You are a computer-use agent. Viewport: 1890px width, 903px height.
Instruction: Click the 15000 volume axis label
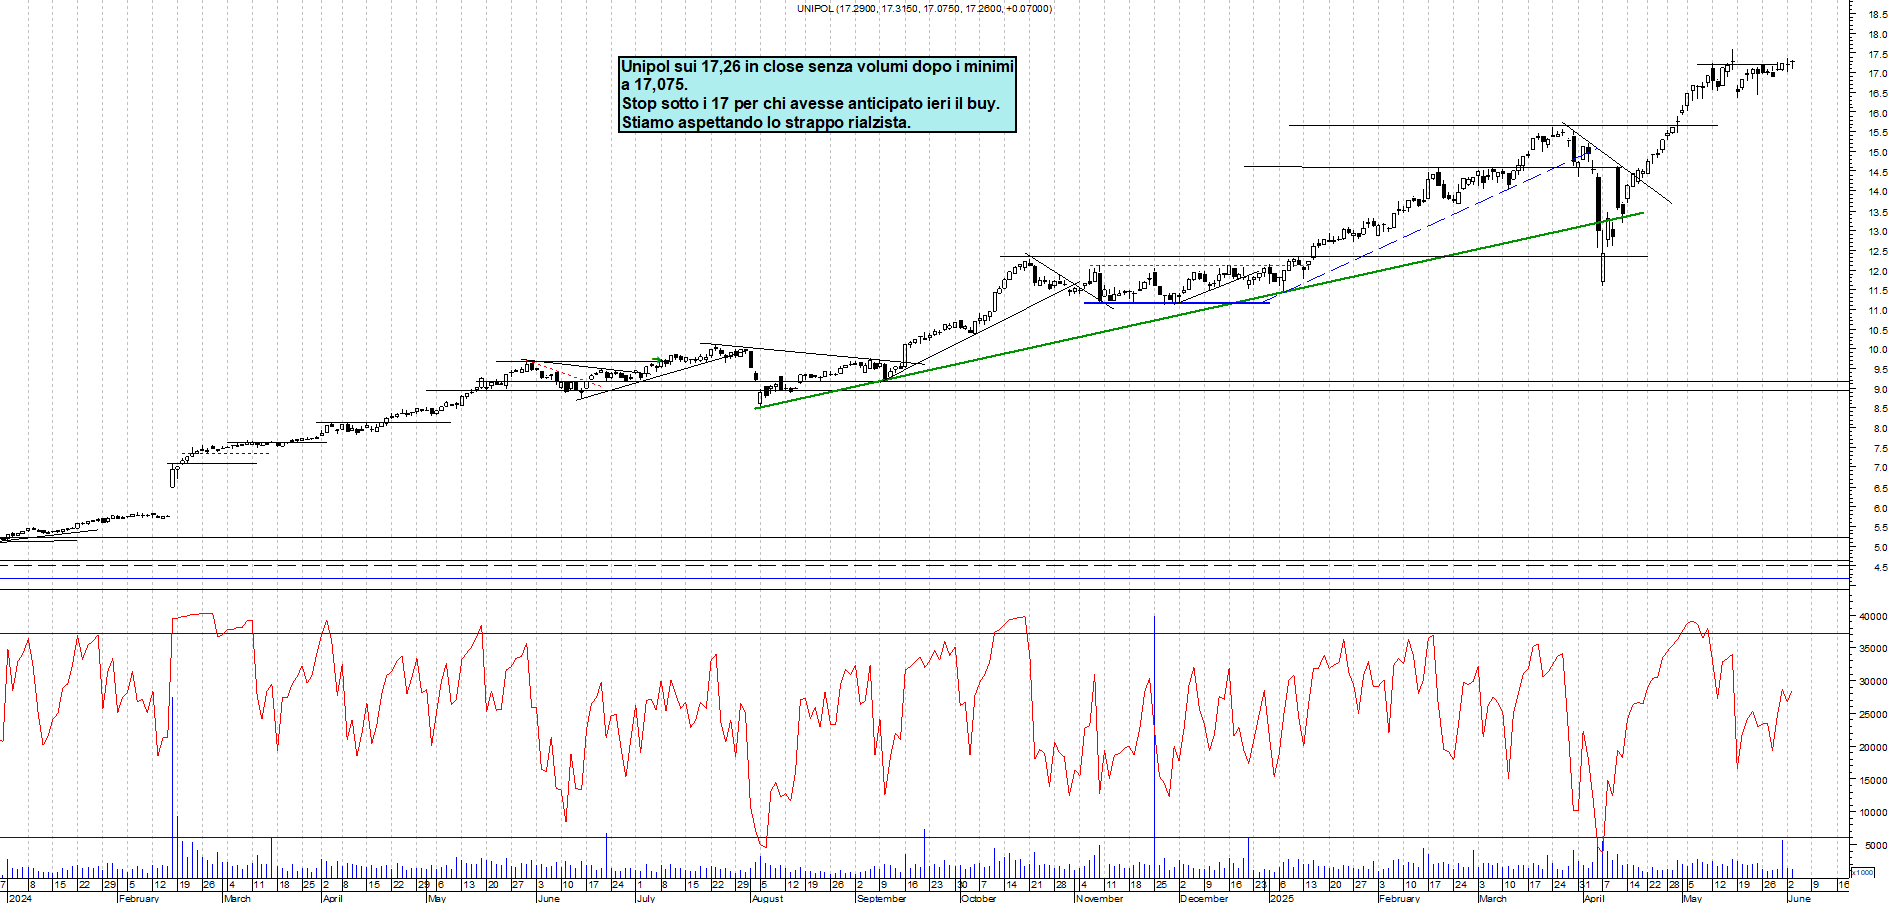point(1873,781)
